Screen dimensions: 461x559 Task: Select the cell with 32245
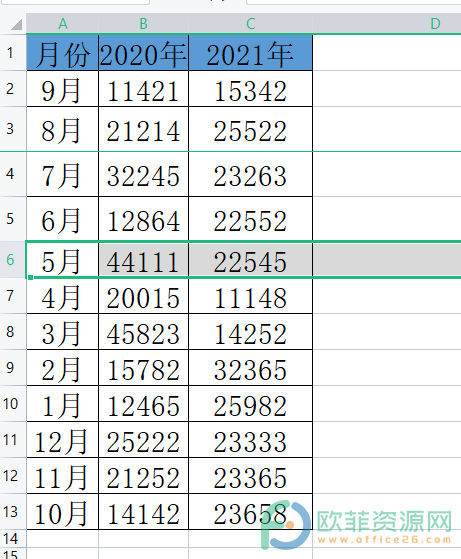pyautogui.click(x=143, y=174)
